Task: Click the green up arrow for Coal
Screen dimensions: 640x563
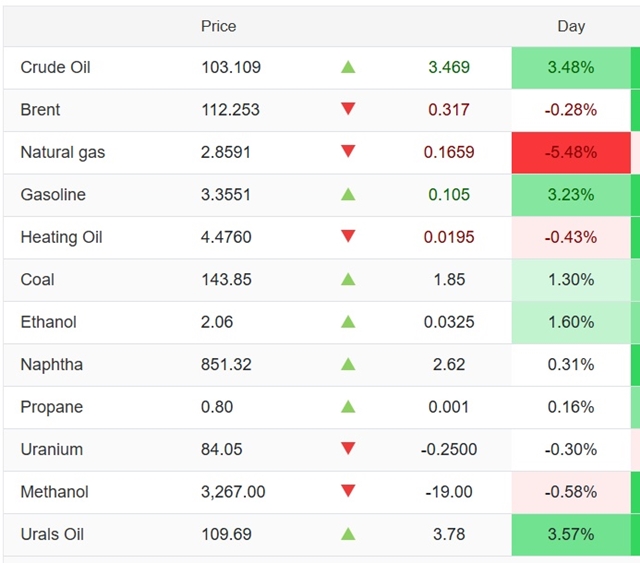Action: coord(348,279)
